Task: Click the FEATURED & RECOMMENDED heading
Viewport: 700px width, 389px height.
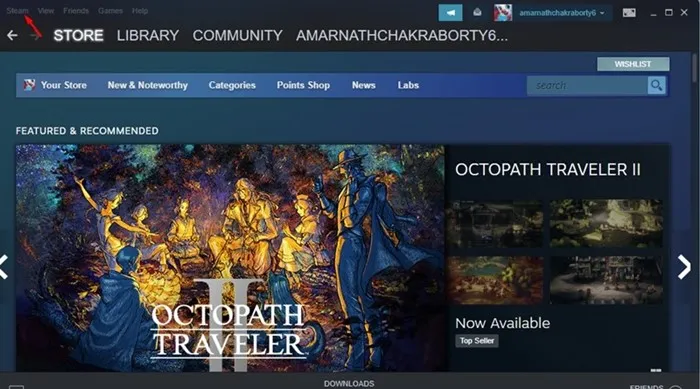Action: pos(87,131)
